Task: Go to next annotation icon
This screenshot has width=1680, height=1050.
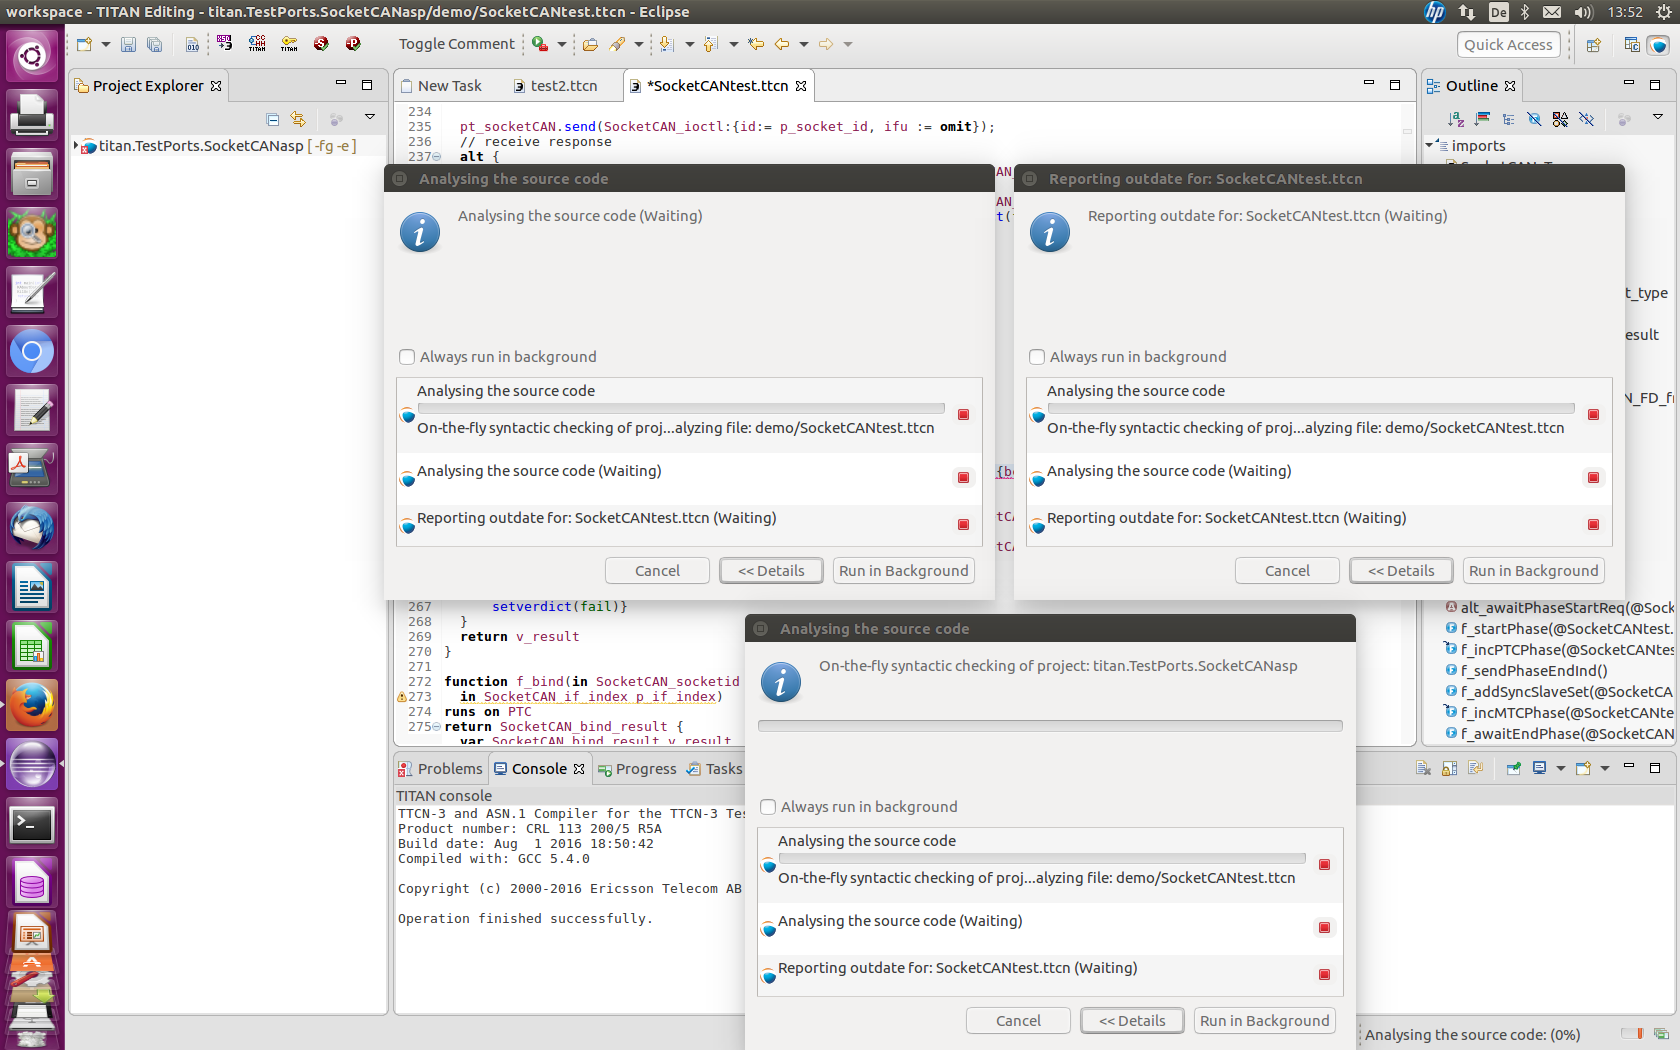Action: click(666, 44)
